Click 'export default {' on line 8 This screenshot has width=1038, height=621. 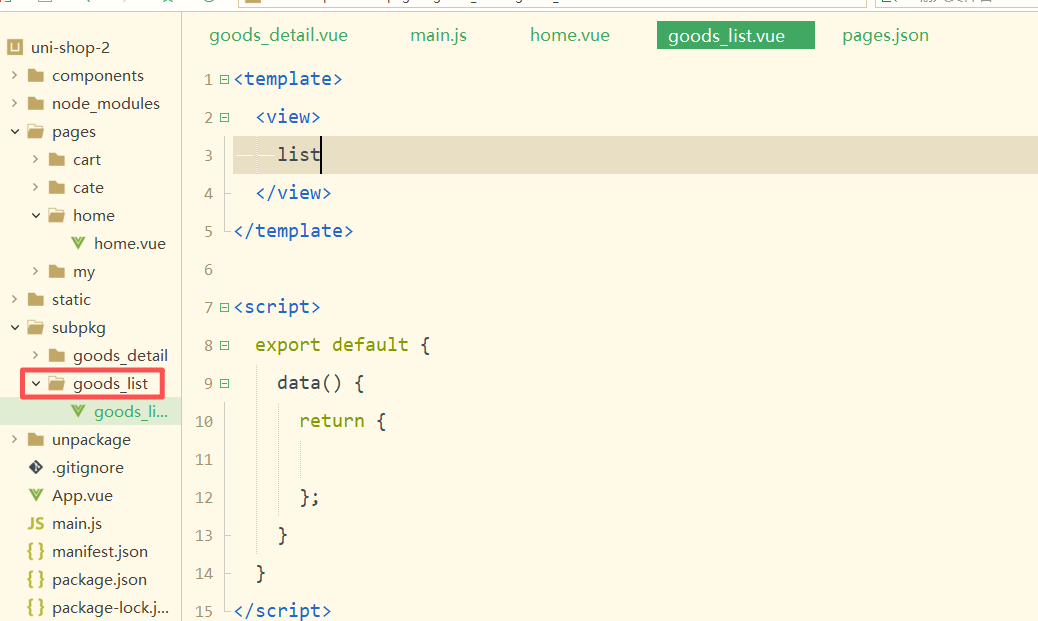point(343,345)
